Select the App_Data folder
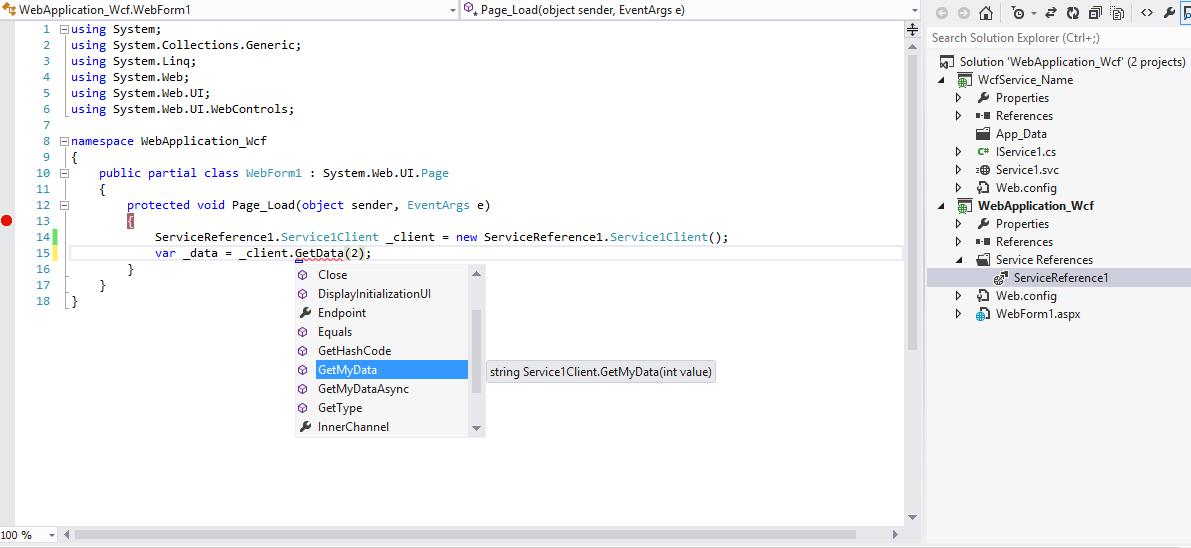Viewport: 1191px width, 548px height. click(x=1021, y=134)
